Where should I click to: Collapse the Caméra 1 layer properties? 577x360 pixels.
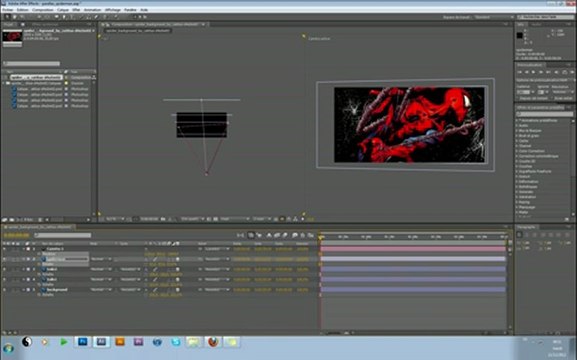[24, 249]
